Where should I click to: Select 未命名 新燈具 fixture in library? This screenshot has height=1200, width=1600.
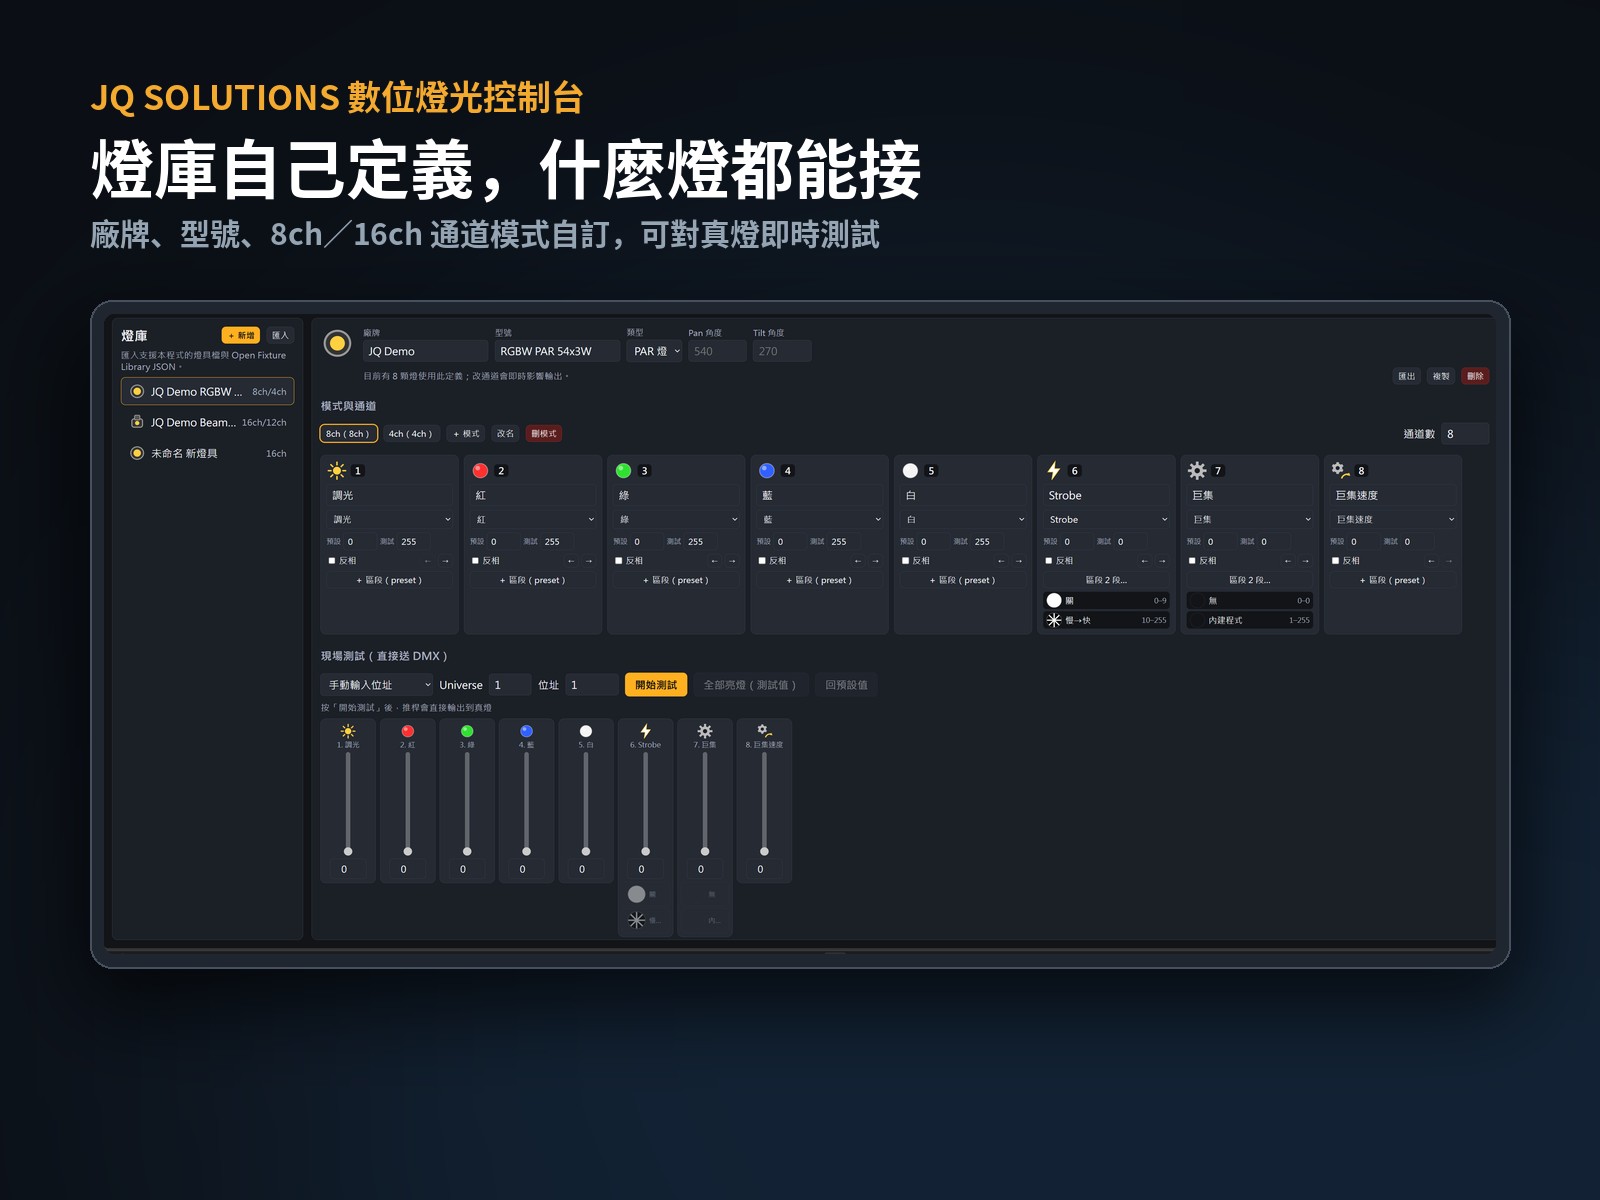point(208,453)
